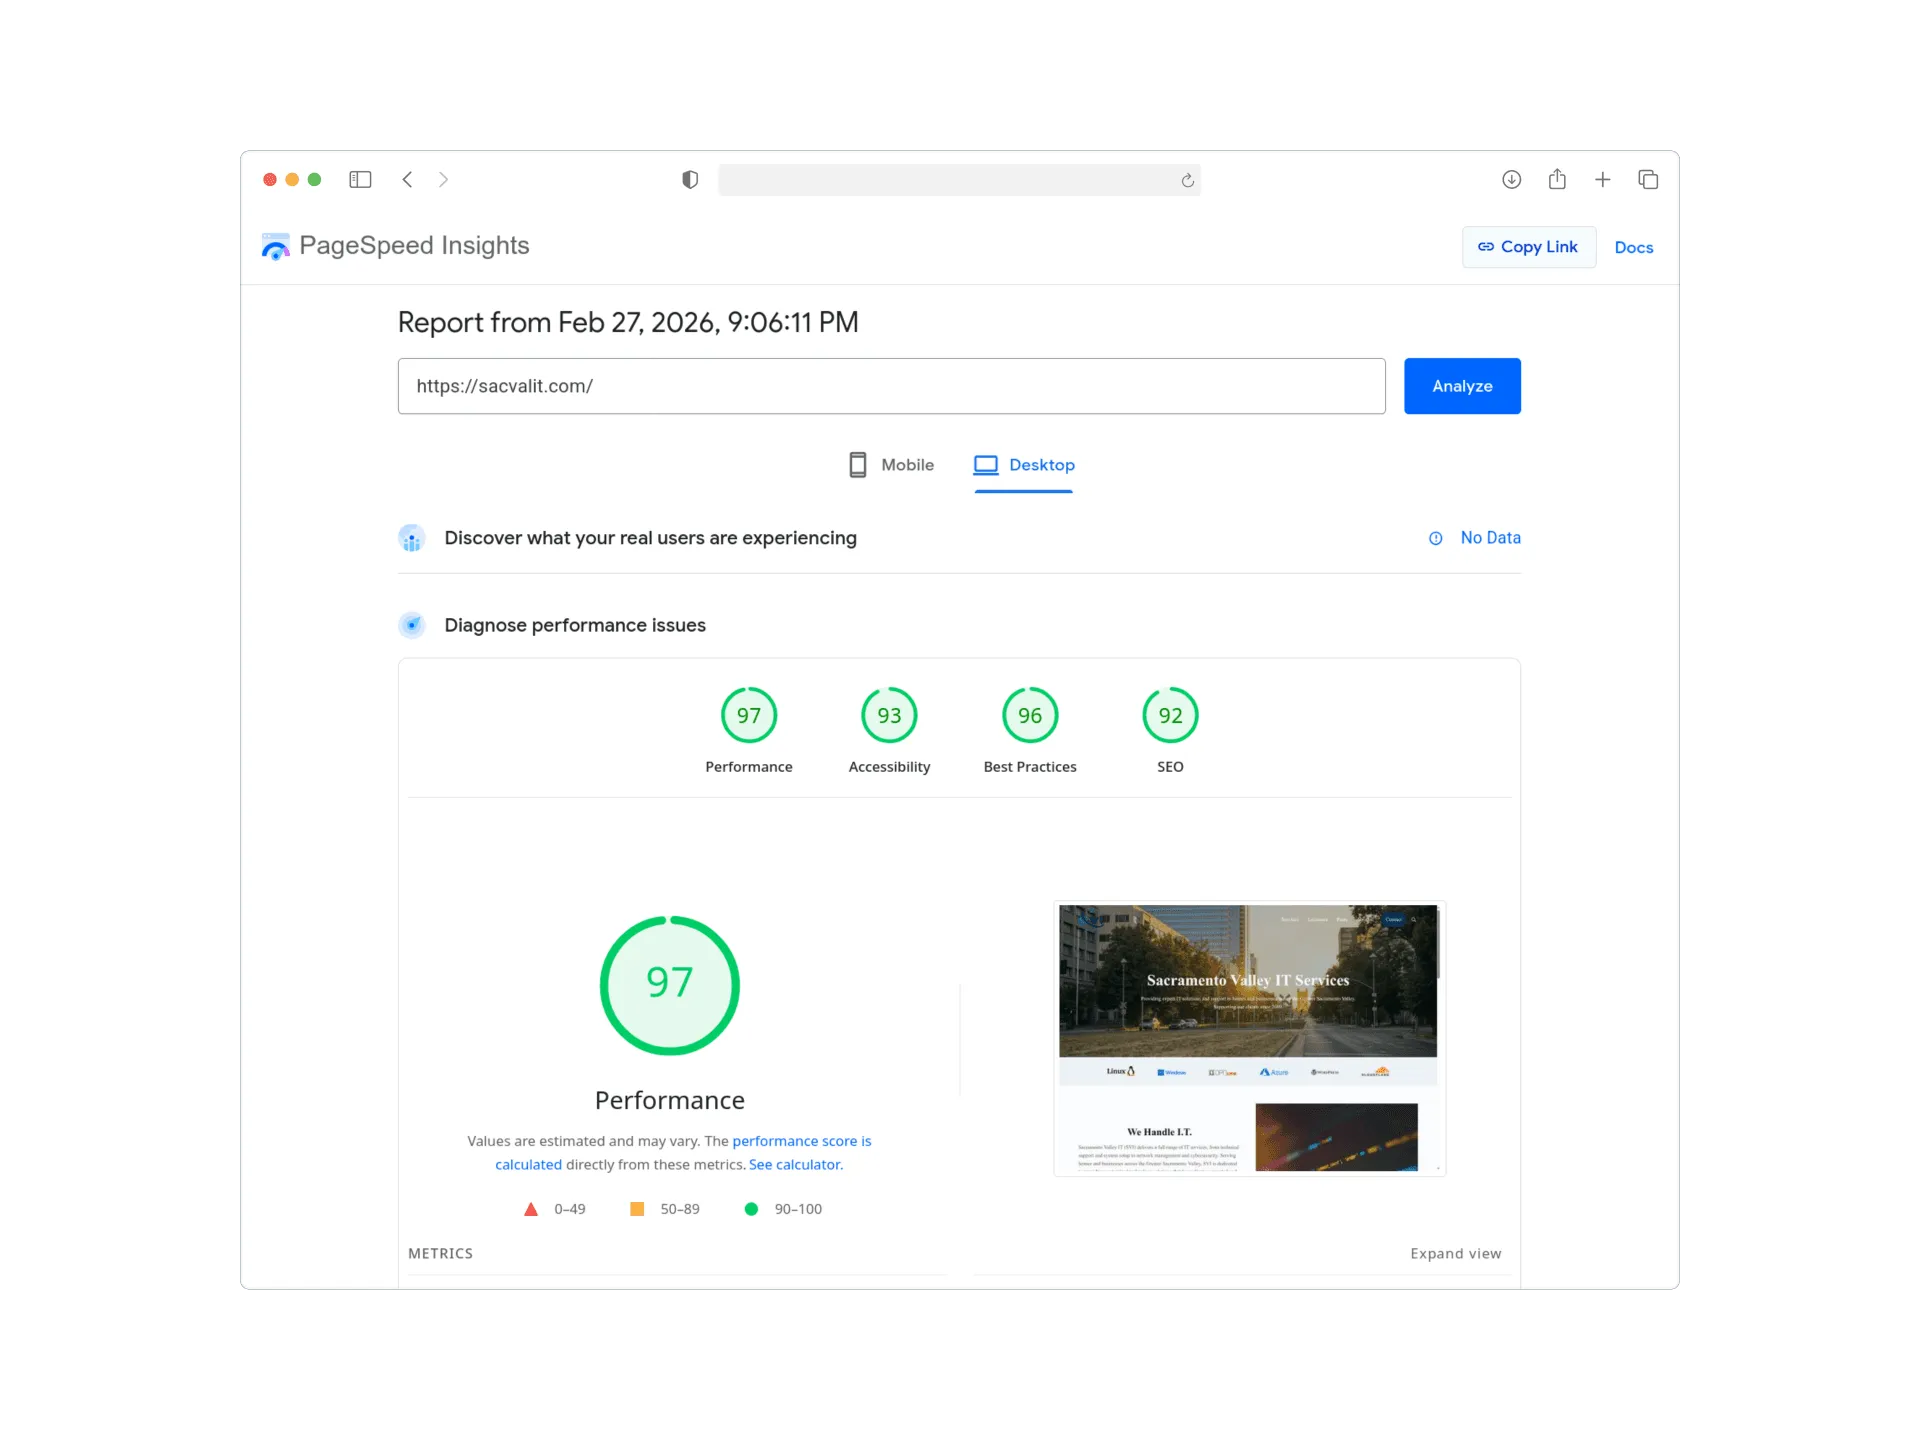Click the browser address bar
The image size is (1920, 1440).
[x=959, y=180]
